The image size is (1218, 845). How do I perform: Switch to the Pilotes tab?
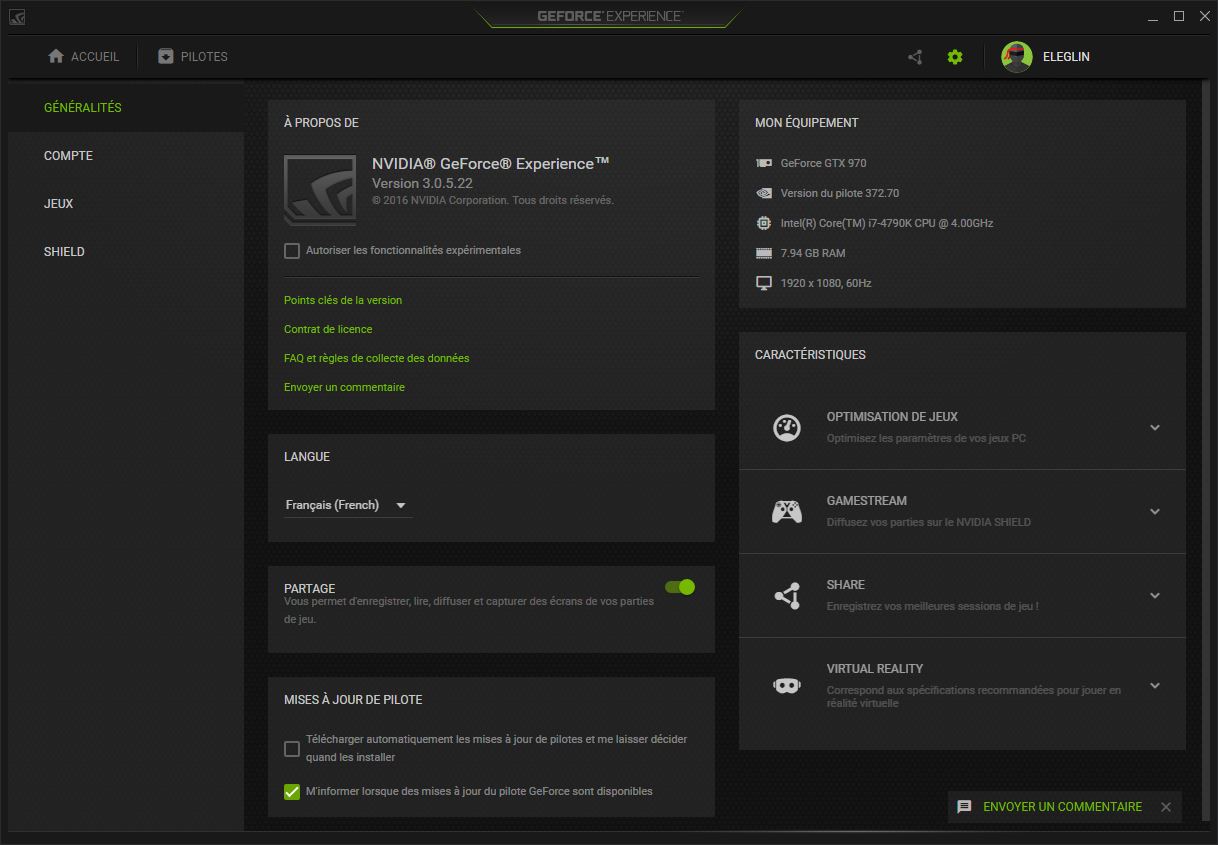coord(191,56)
